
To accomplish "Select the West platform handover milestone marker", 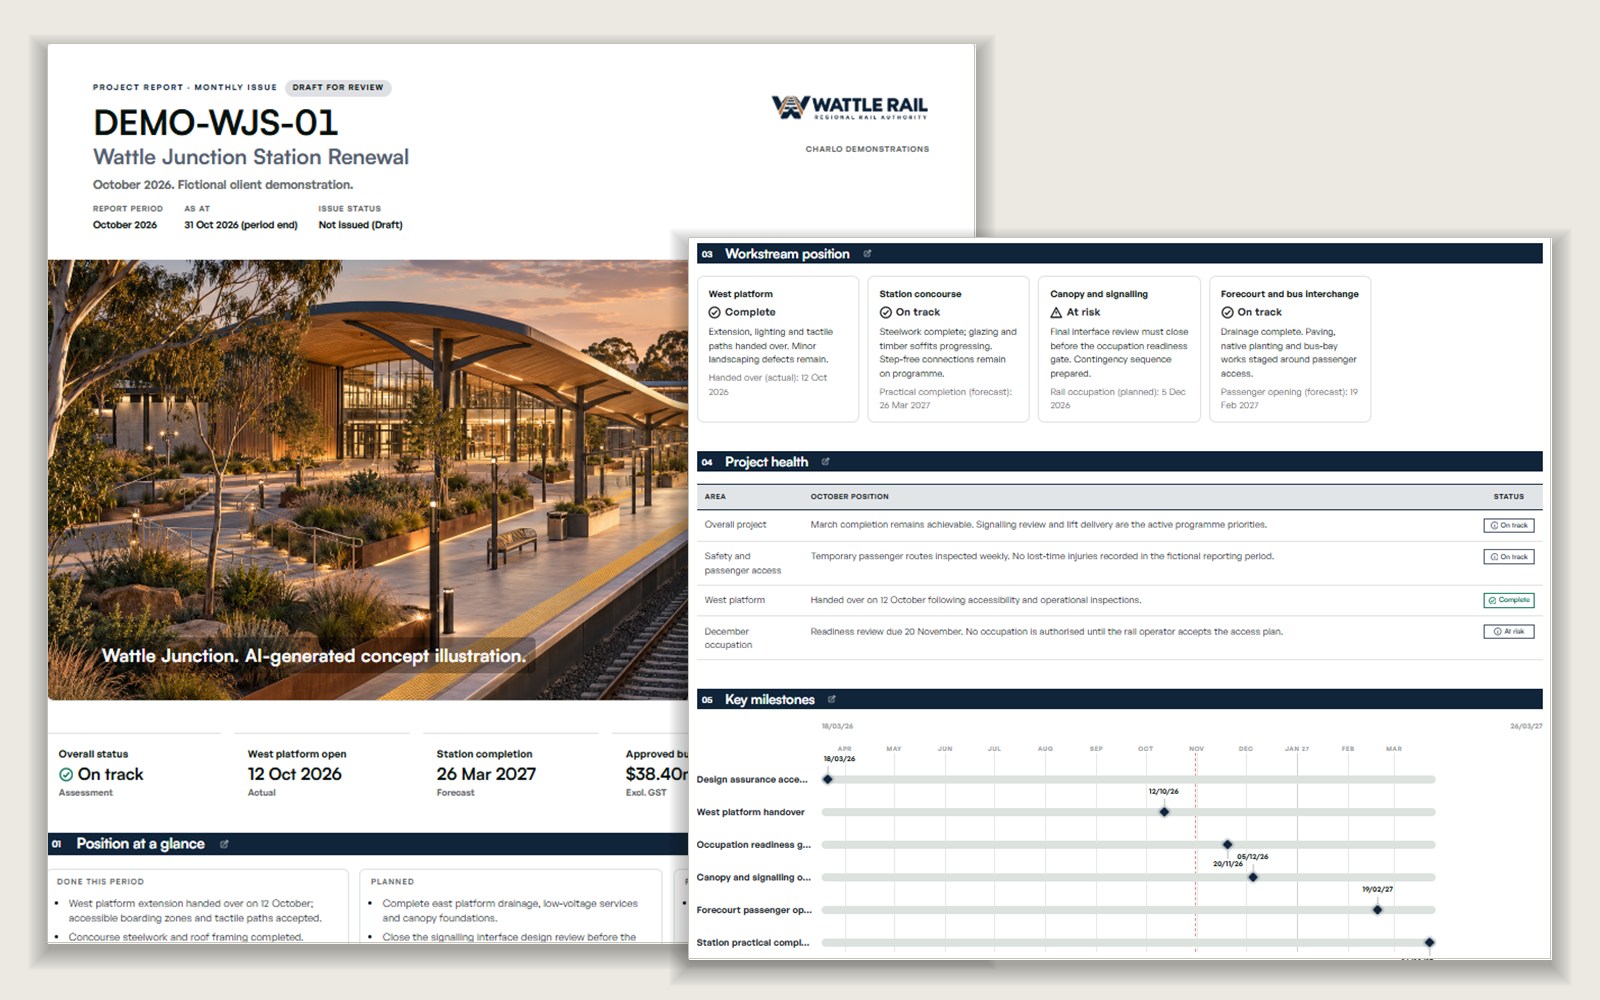I will tap(1164, 812).
